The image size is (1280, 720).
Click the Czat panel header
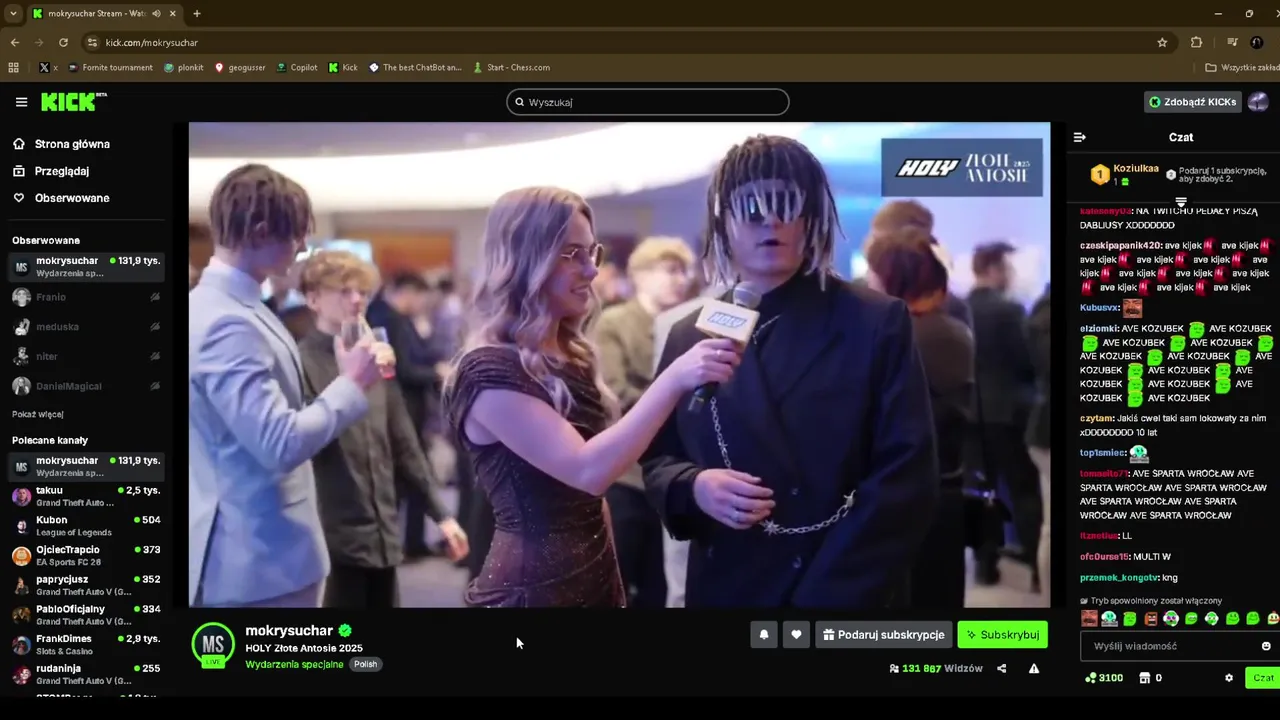[x=1180, y=137]
